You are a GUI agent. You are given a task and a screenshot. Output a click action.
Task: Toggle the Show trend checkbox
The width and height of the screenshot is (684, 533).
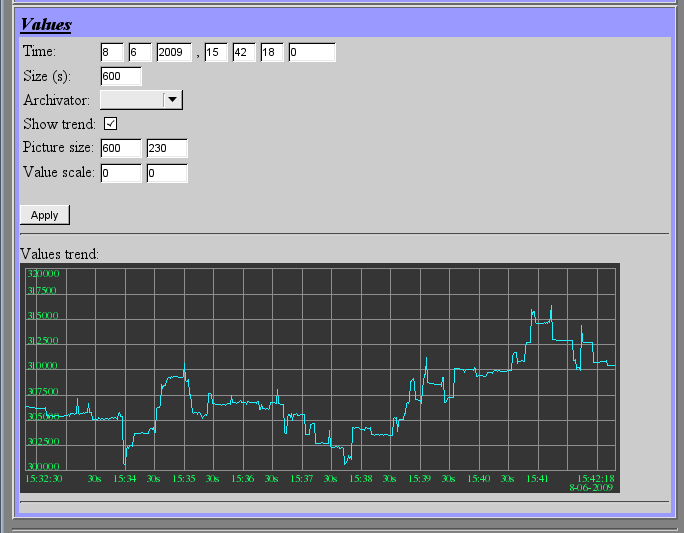pyautogui.click(x=111, y=124)
